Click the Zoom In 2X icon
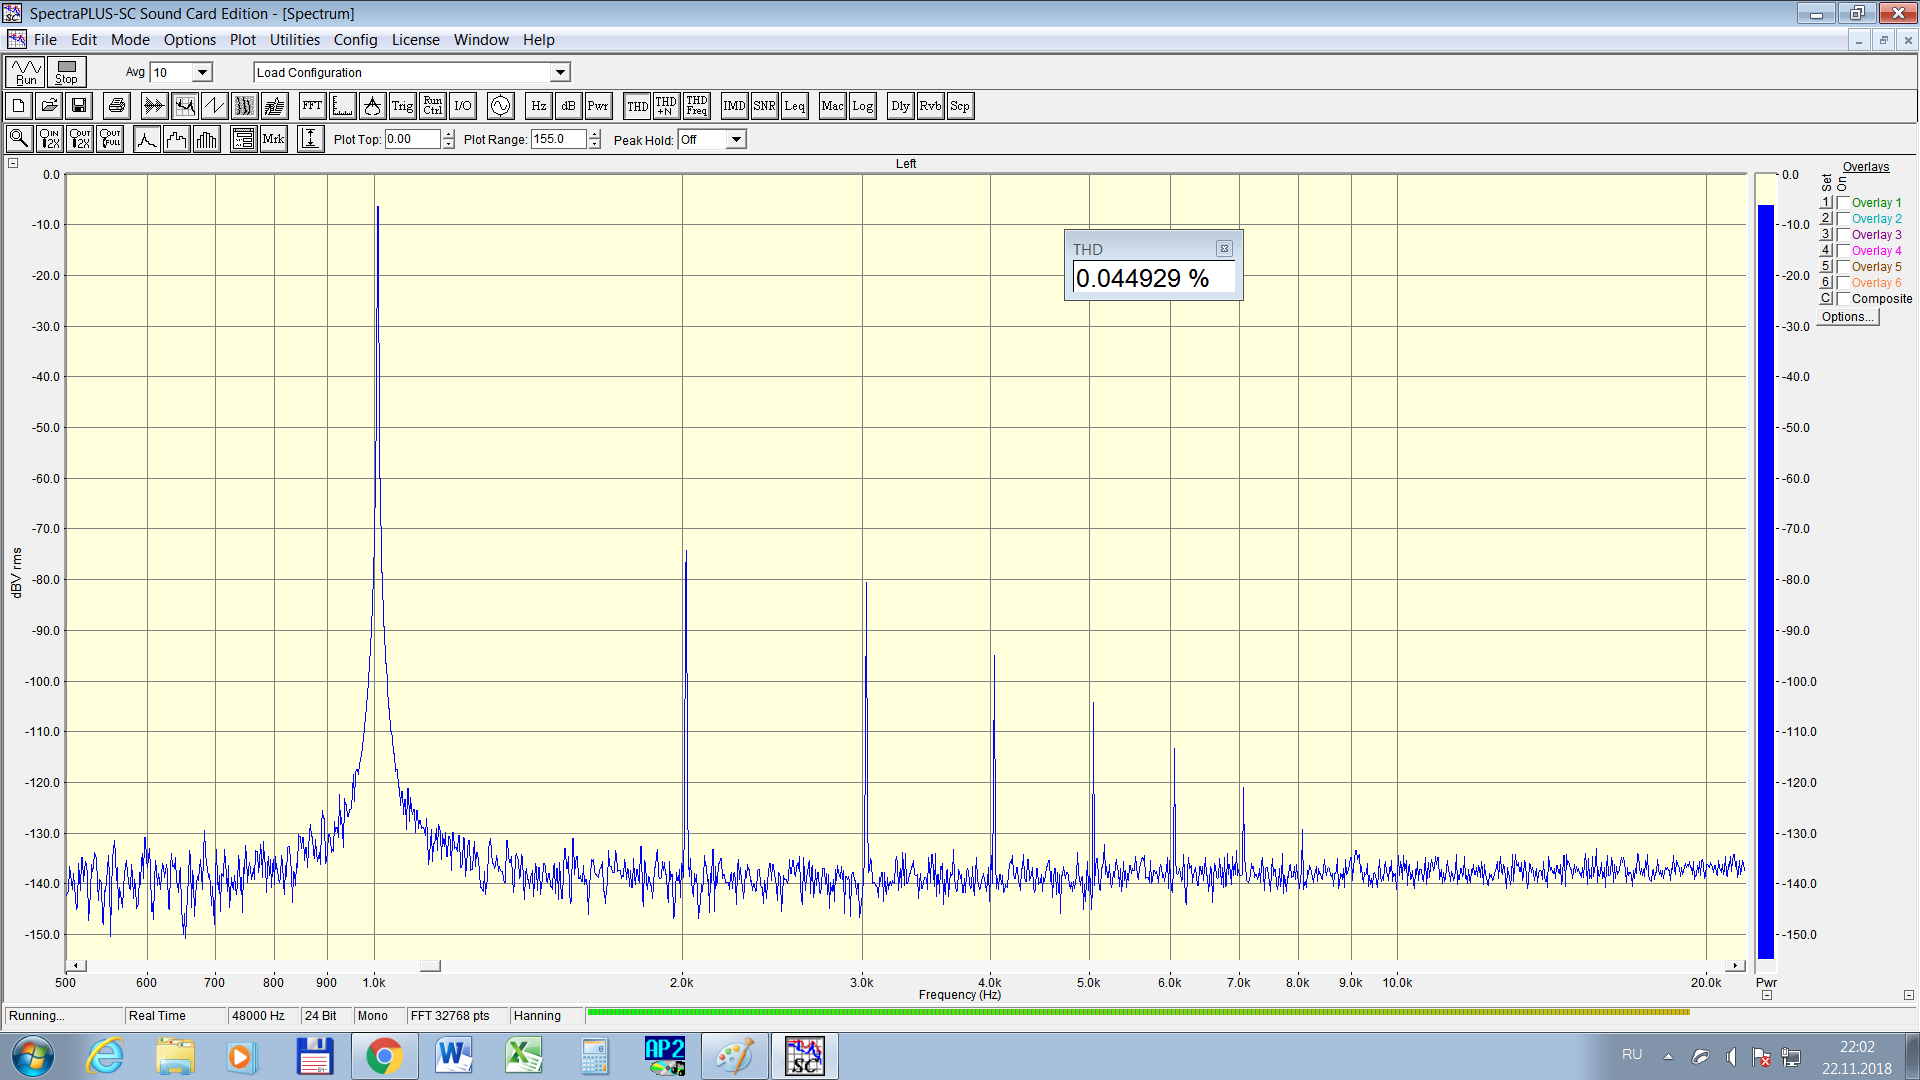1920x1080 pixels. [49, 139]
